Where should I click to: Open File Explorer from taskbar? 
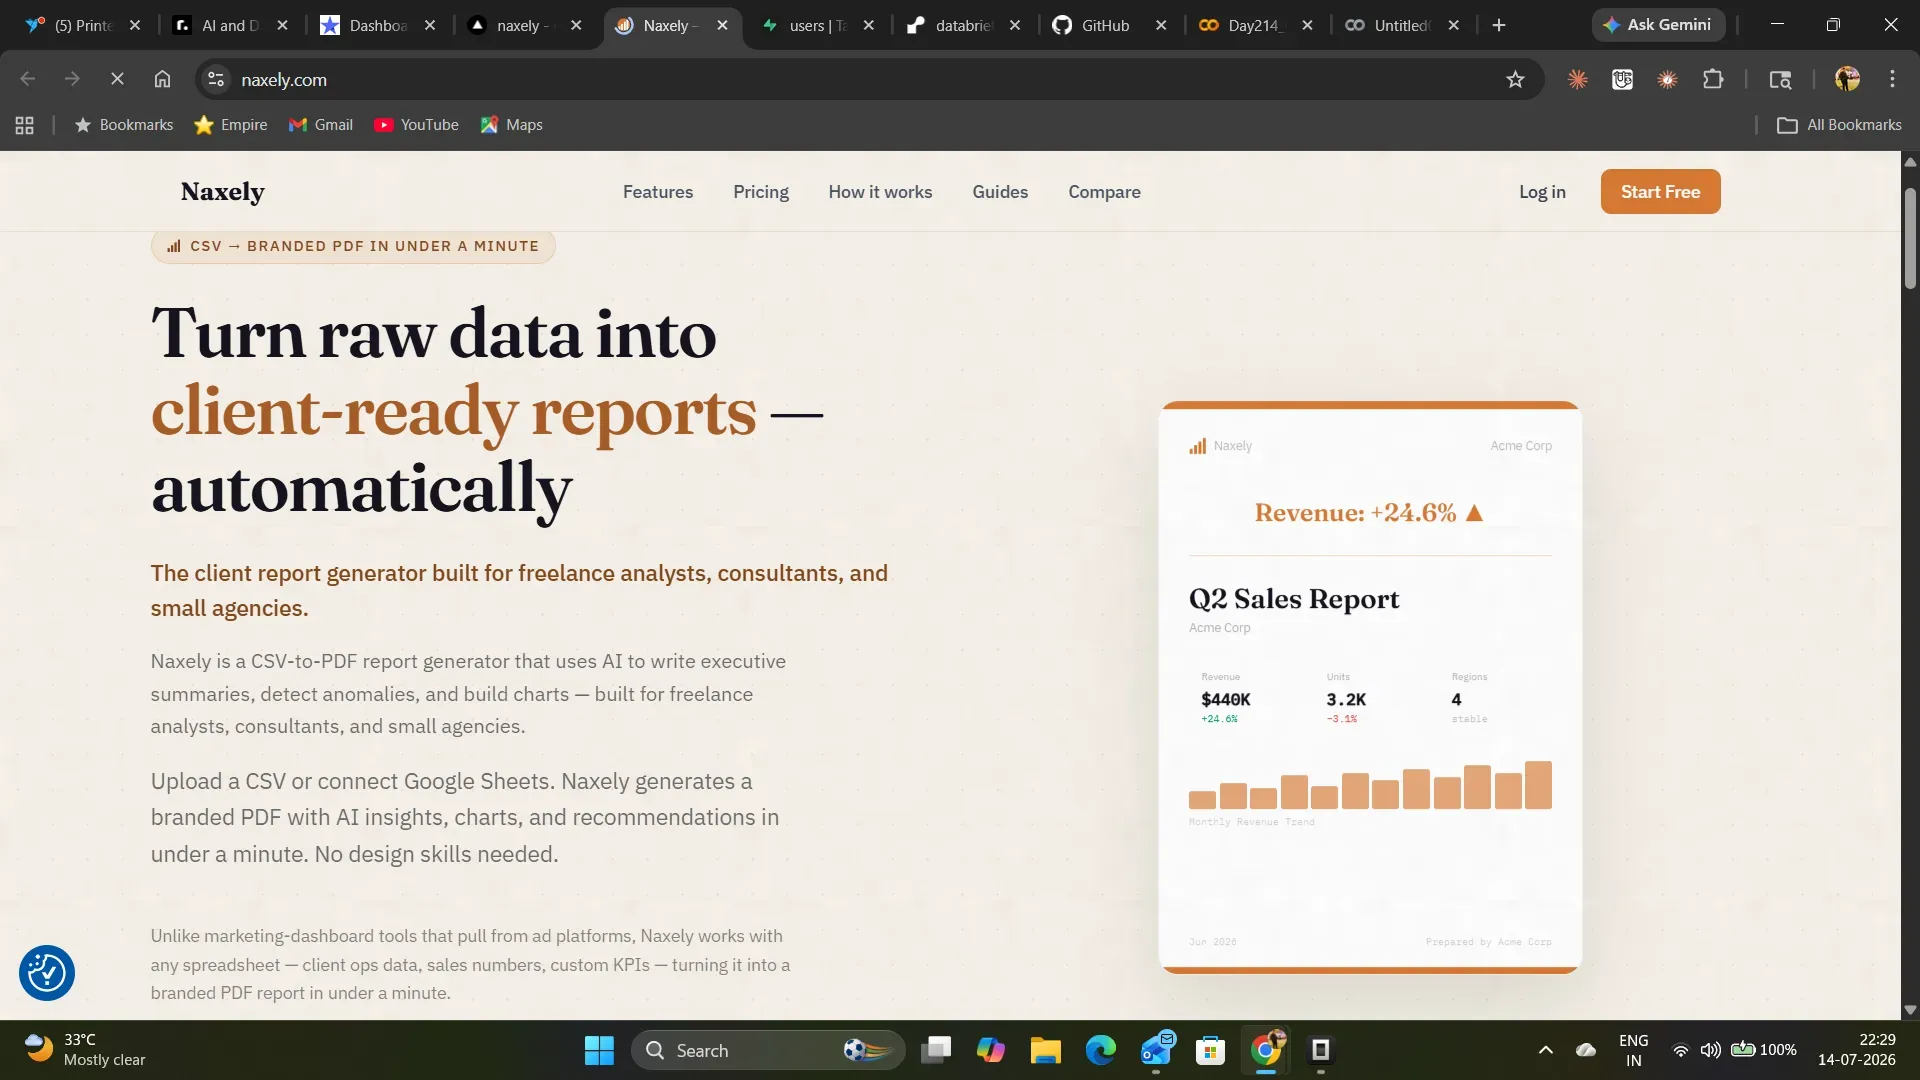click(x=1046, y=1050)
